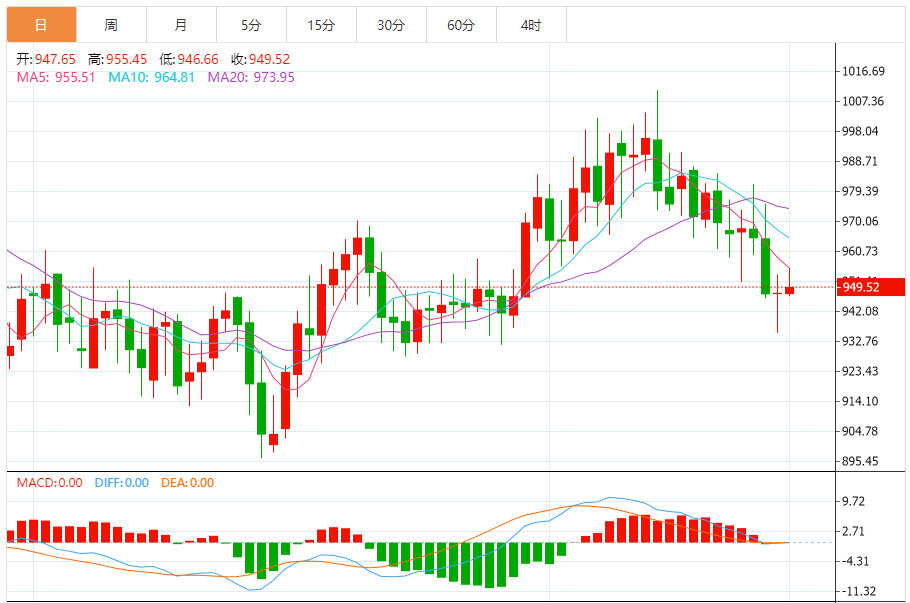Click the 932.76 price axis label
The image size is (910, 603).
[x=861, y=341]
